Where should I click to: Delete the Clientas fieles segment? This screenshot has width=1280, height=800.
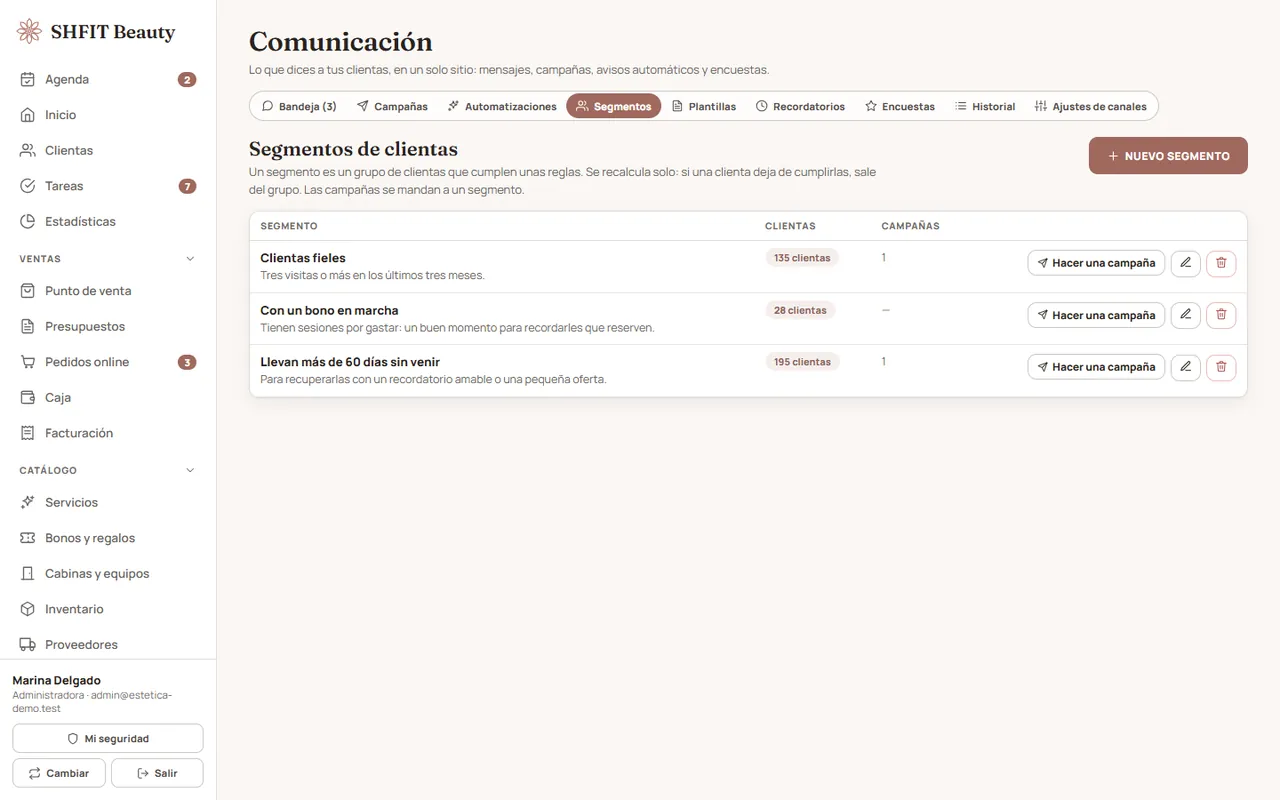pos(1221,263)
